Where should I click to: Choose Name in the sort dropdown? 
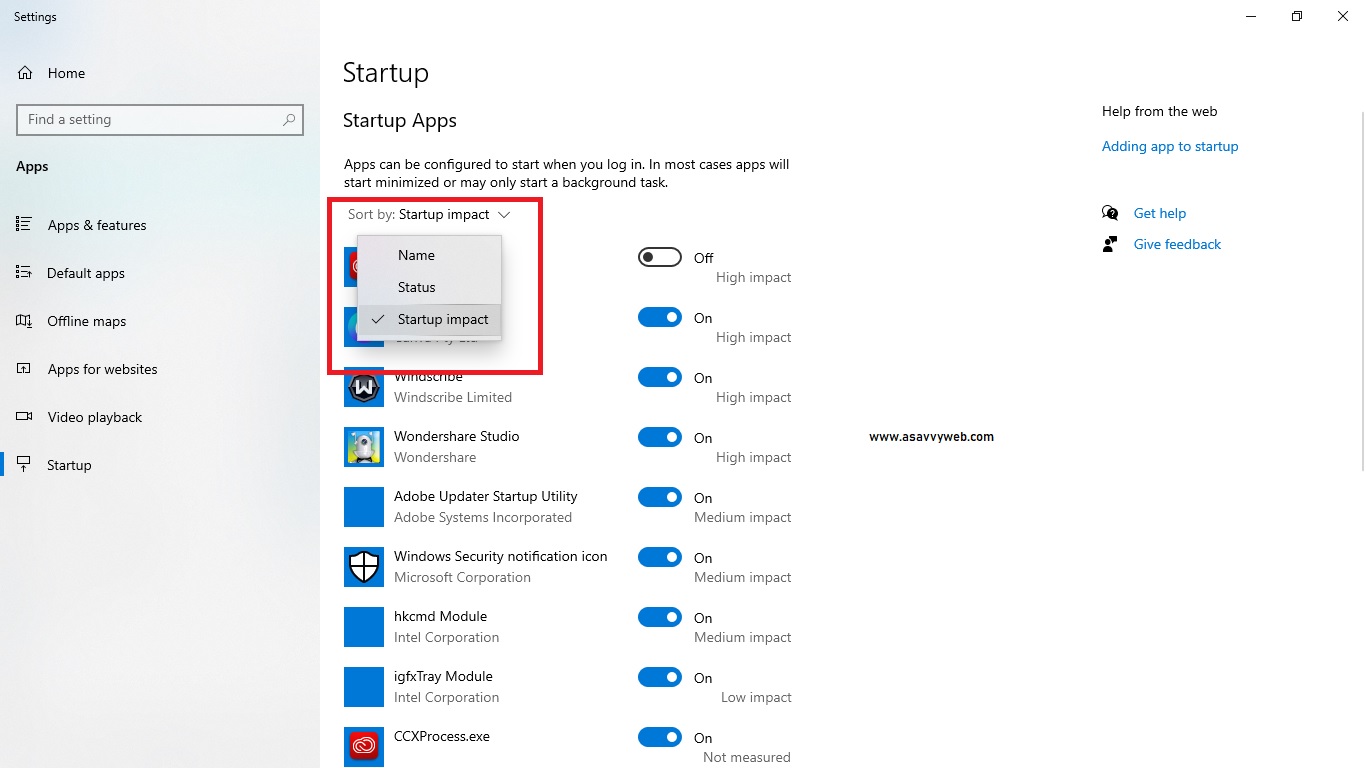click(x=416, y=255)
